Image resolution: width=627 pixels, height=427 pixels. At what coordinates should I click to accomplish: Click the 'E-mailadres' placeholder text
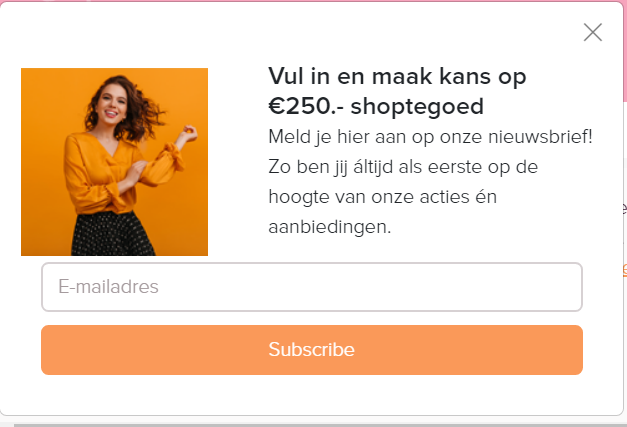(108, 287)
